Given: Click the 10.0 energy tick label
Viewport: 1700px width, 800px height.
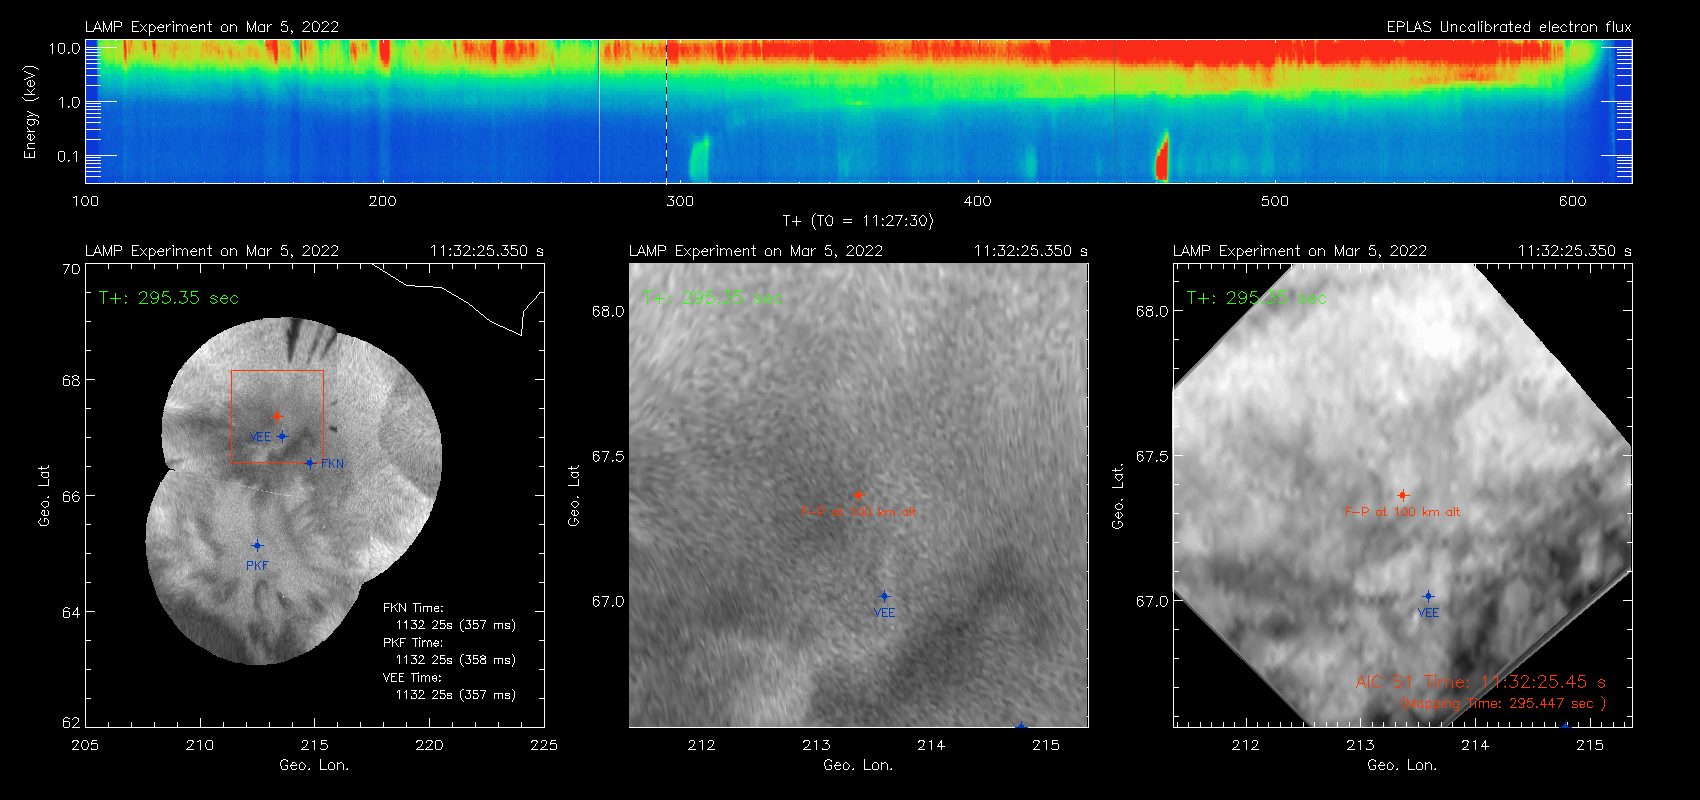Looking at the screenshot, I should point(65,48).
